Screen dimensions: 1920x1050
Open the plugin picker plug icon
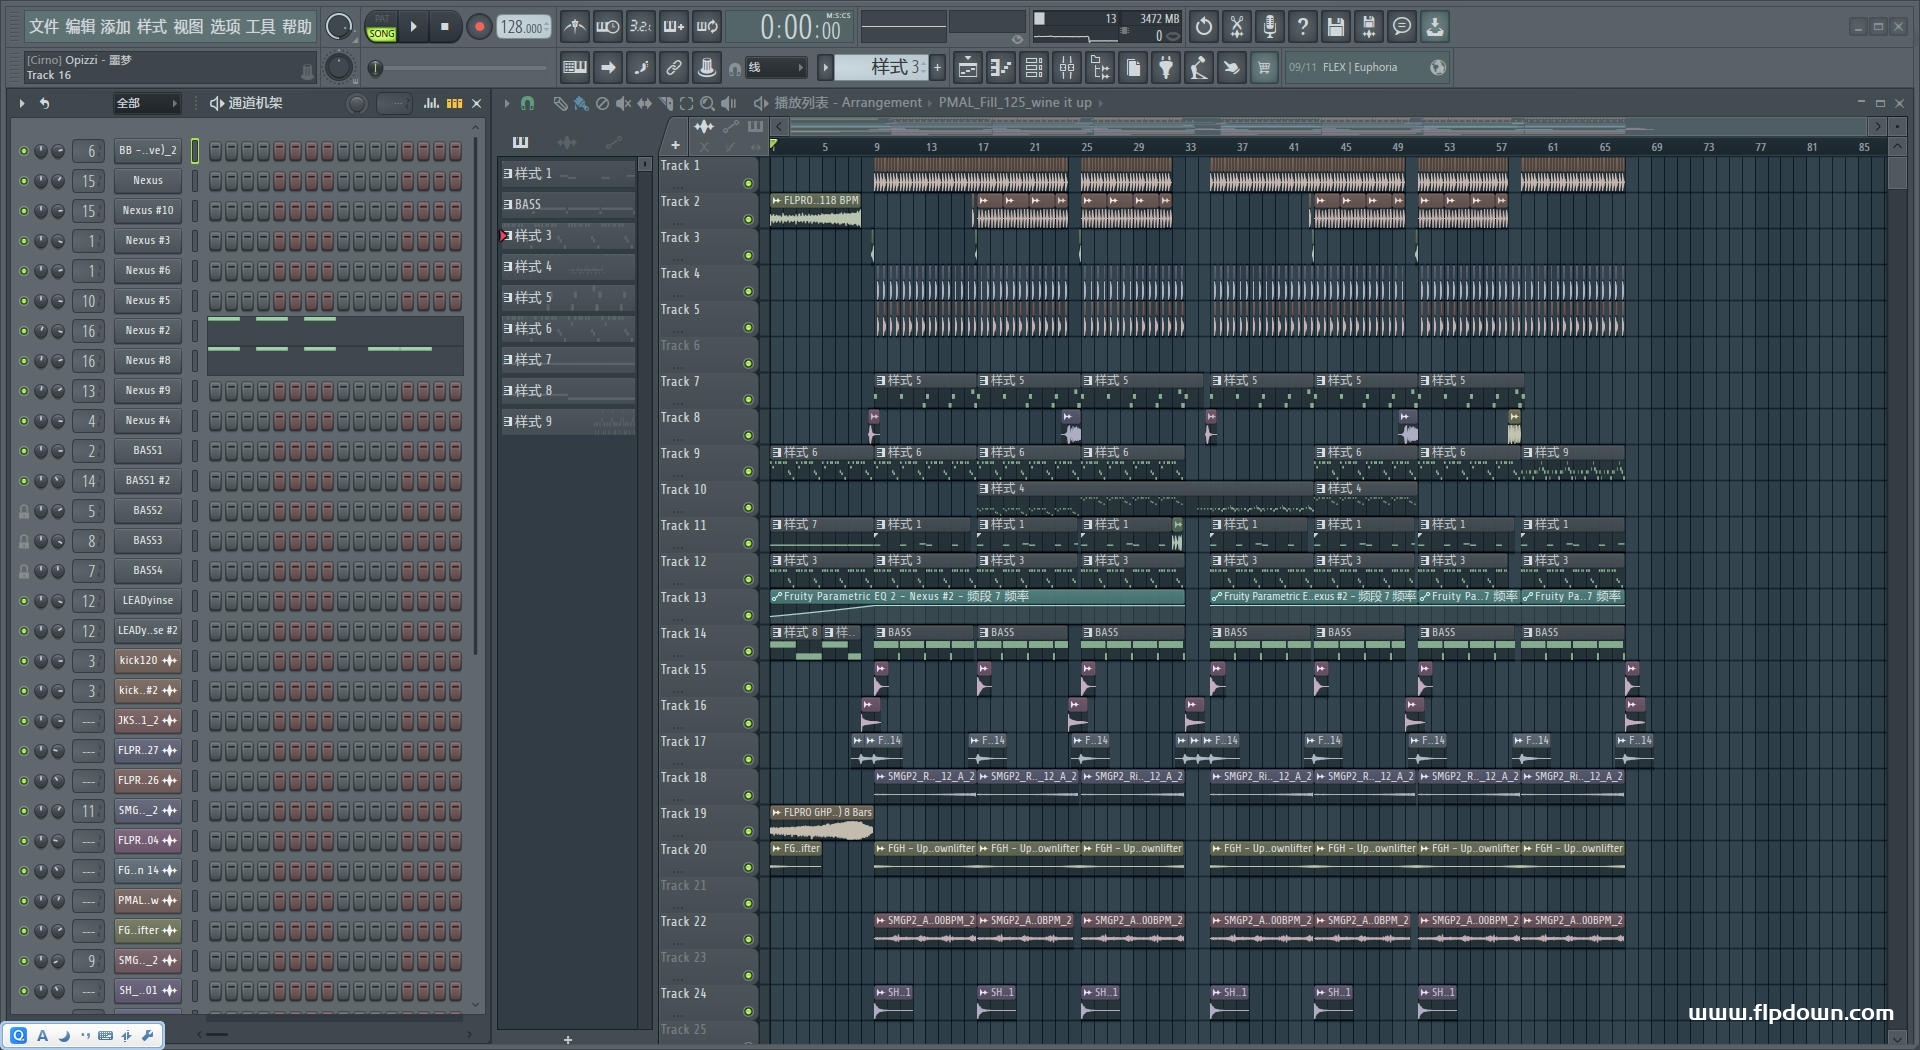tap(1166, 68)
